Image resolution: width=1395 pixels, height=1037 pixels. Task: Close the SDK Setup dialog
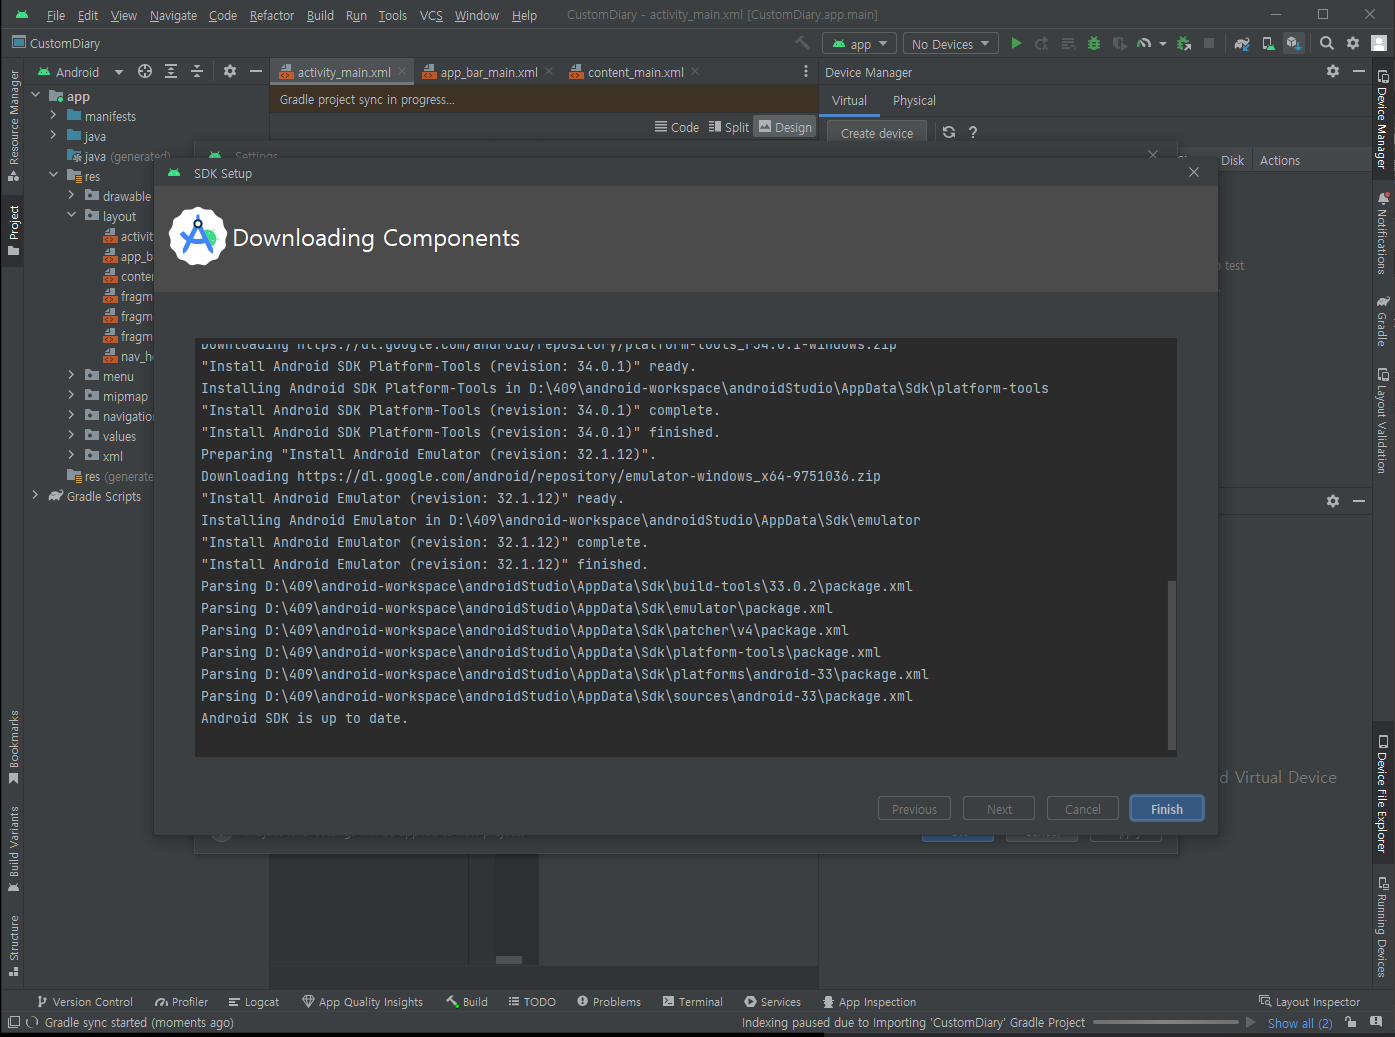[1194, 172]
